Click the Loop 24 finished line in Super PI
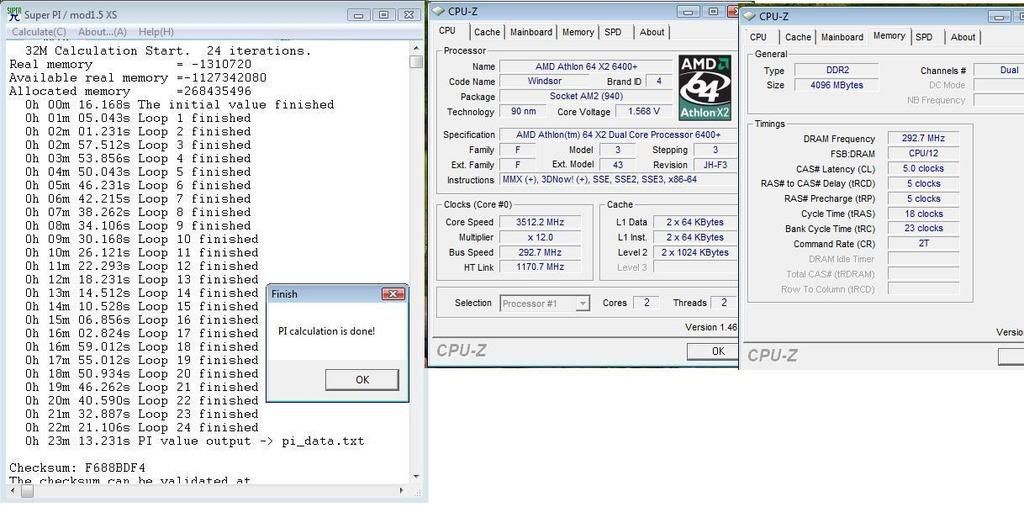 click(x=142, y=427)
